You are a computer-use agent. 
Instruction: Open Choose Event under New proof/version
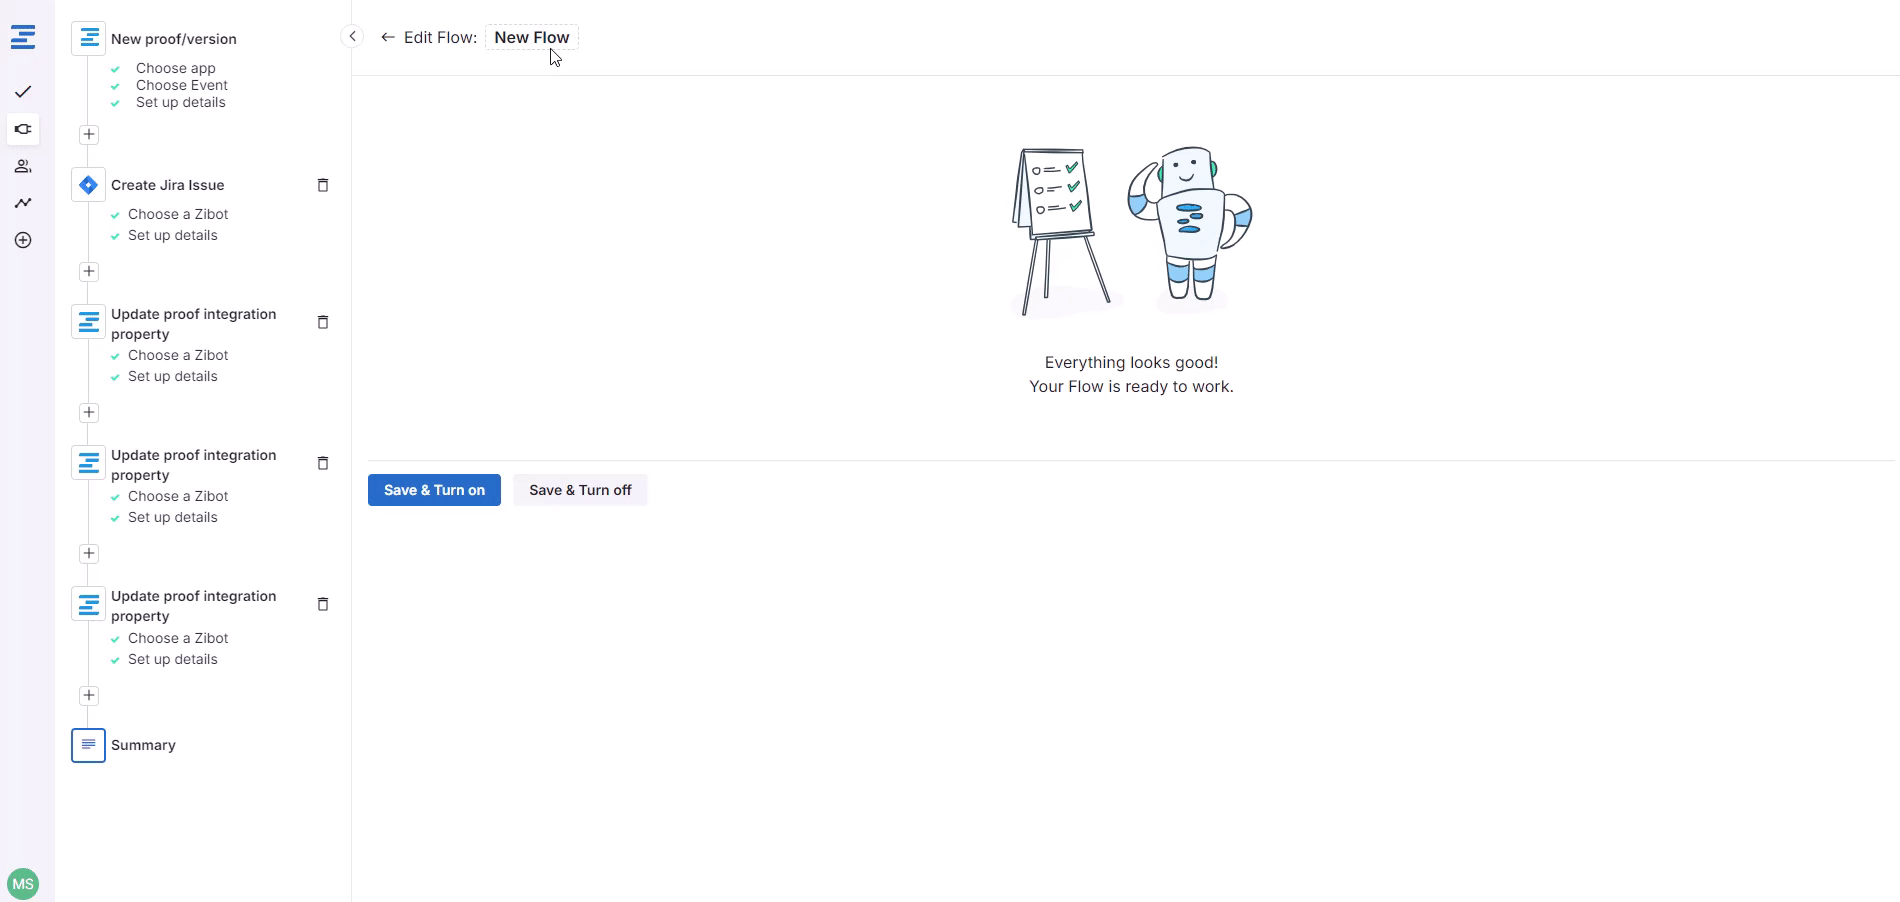pos(181,85)
